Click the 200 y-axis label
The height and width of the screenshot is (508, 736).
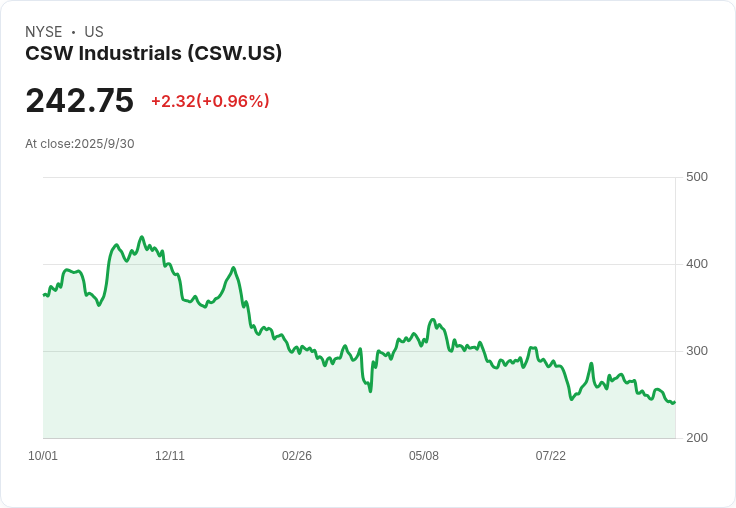point(697,438)
